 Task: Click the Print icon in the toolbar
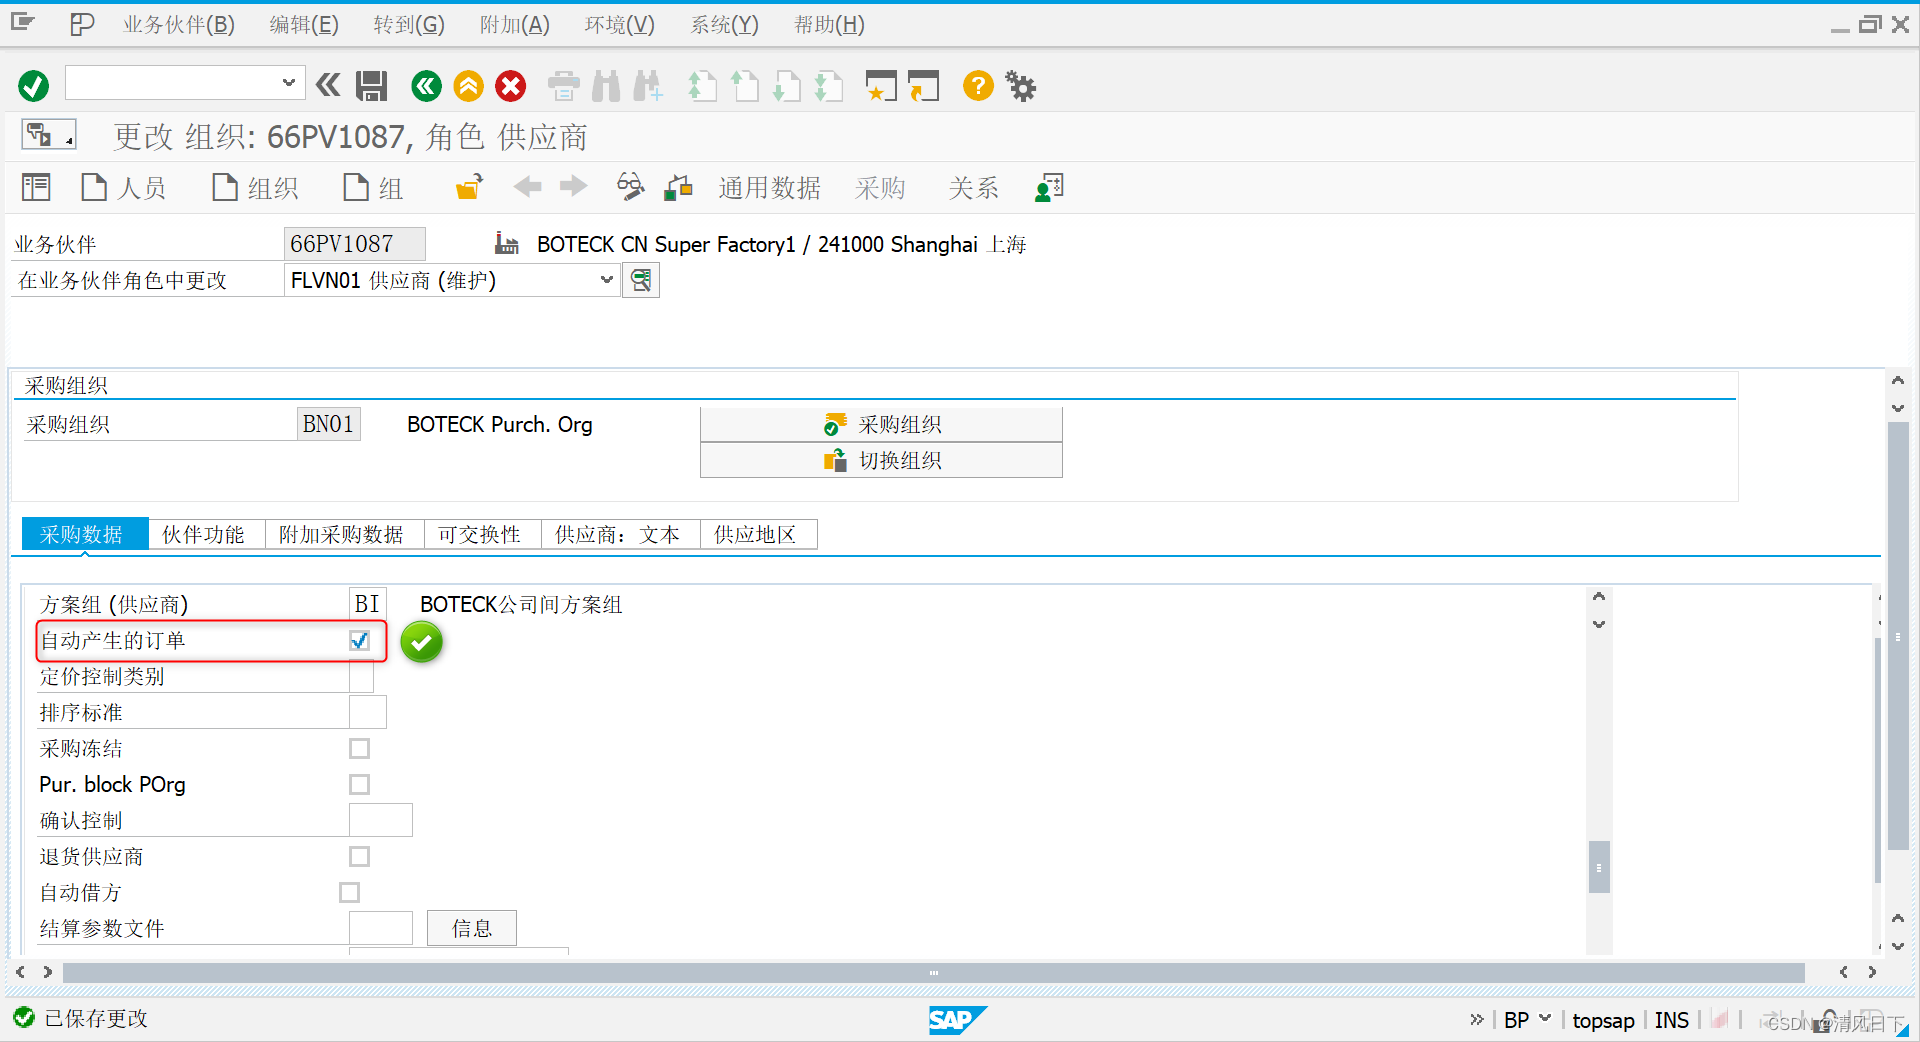point(563,86)
